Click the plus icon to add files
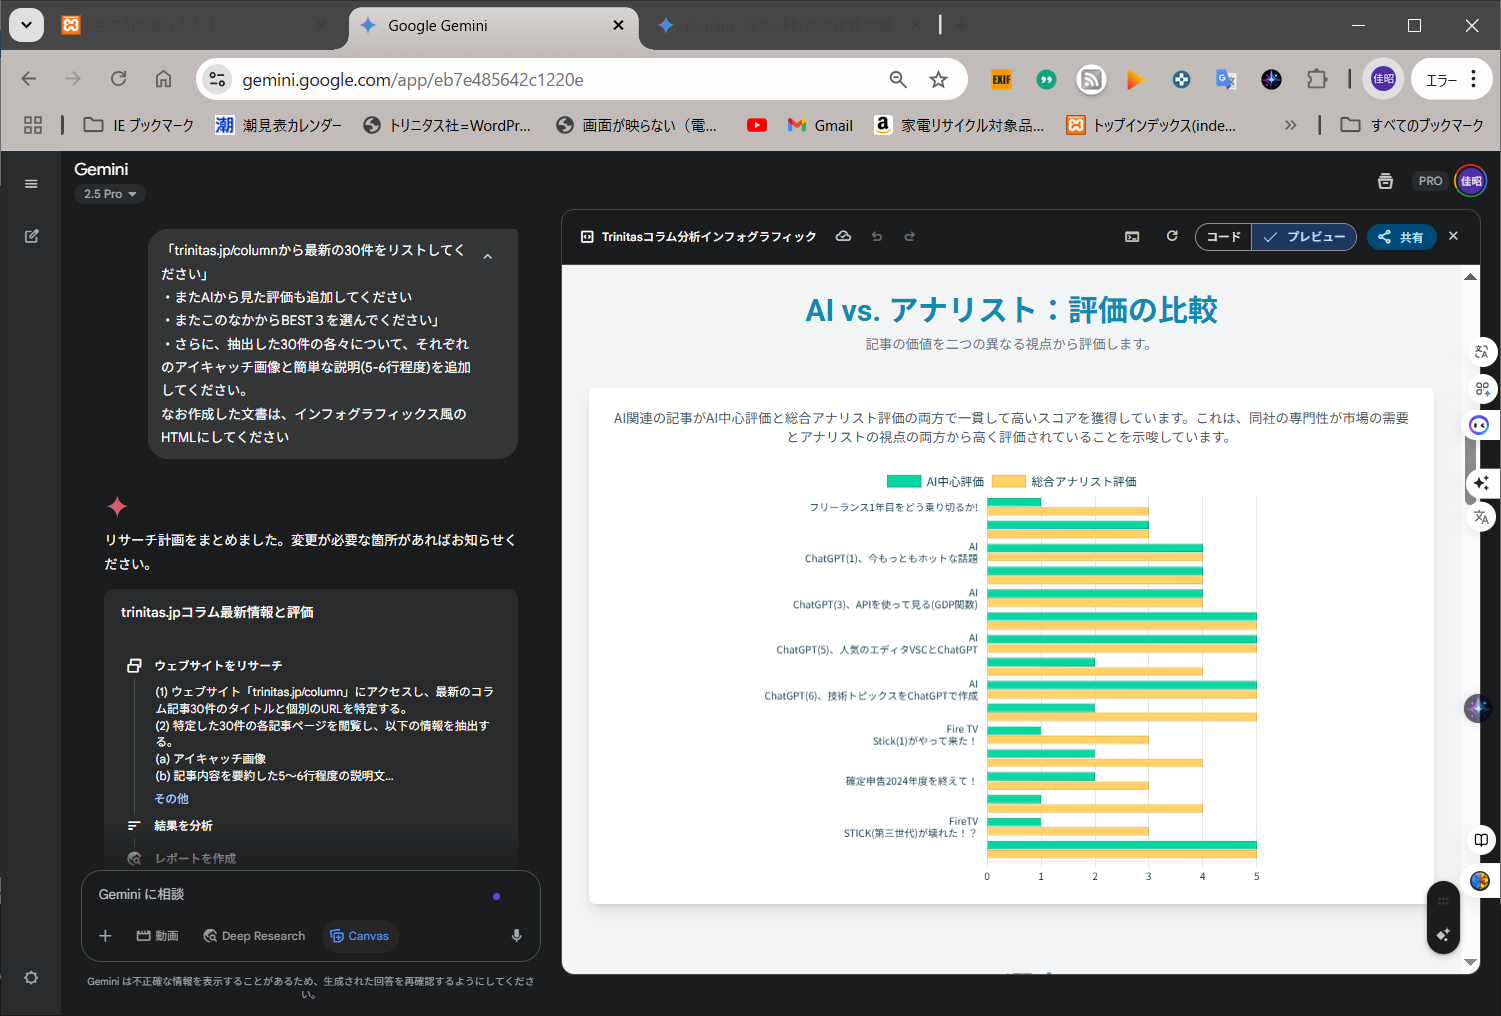Screen dimensions: 1501x1016 pos(105,936)
